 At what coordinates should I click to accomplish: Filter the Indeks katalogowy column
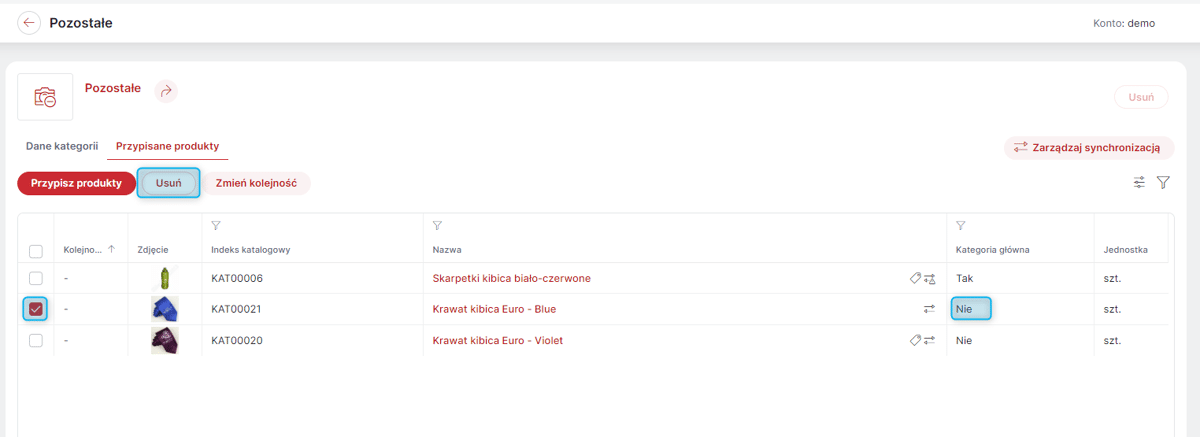tap(216, 226)
